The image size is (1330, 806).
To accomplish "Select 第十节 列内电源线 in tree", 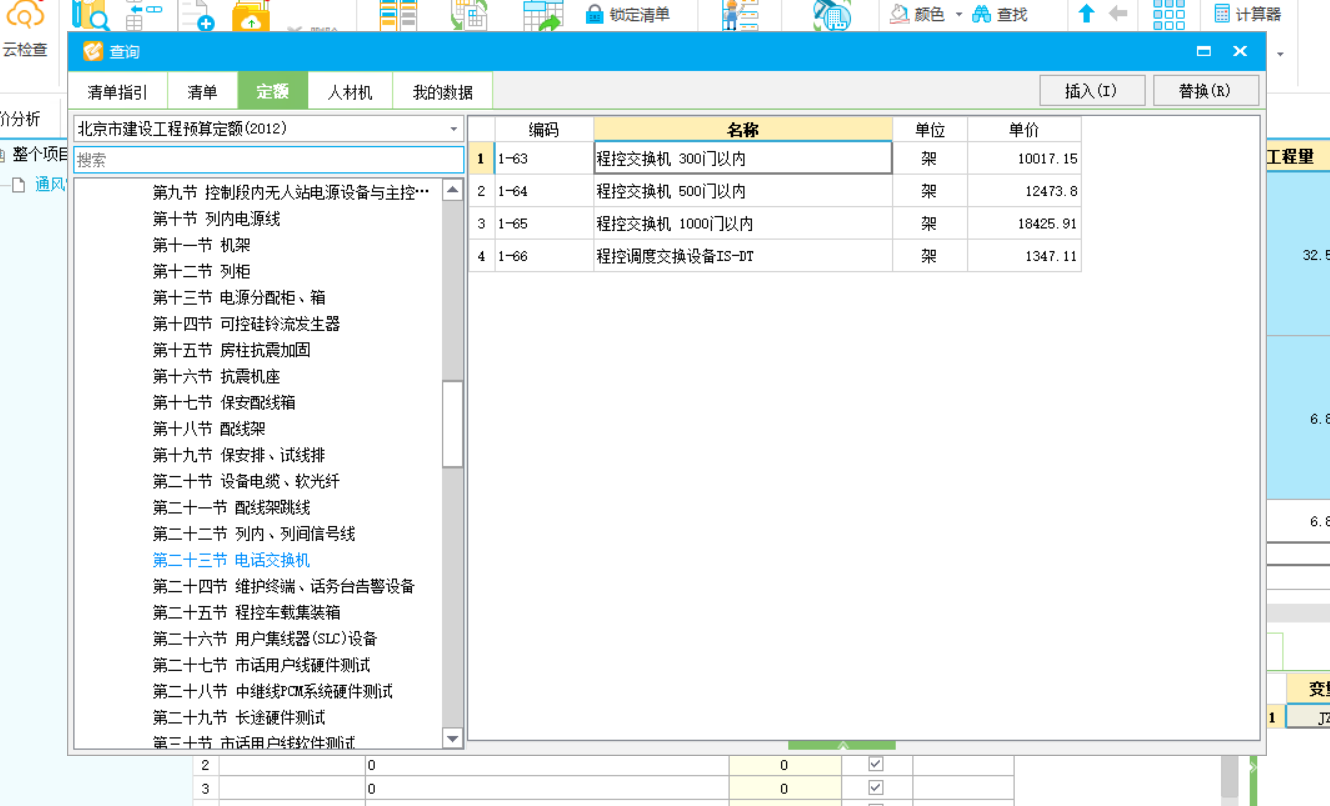I will point(216,218).
